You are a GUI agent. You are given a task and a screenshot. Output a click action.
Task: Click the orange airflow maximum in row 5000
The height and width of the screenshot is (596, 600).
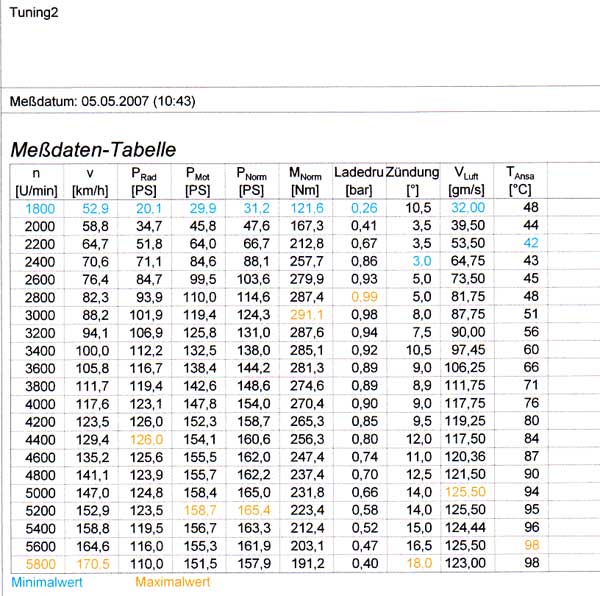coord(465,492)
